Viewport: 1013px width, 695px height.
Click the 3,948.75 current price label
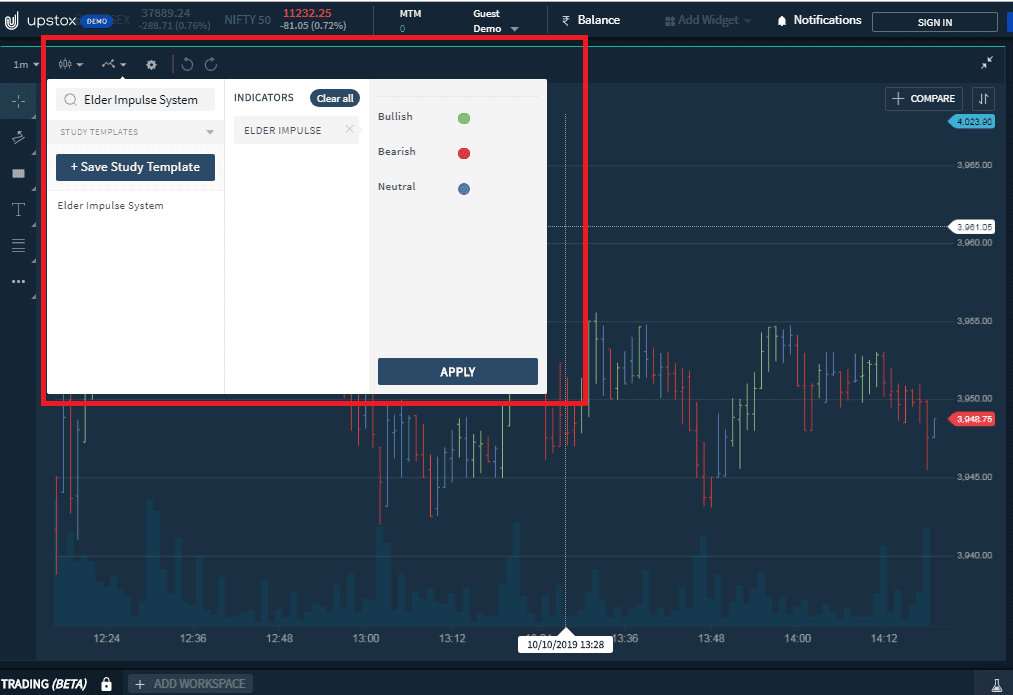[972, 419]
